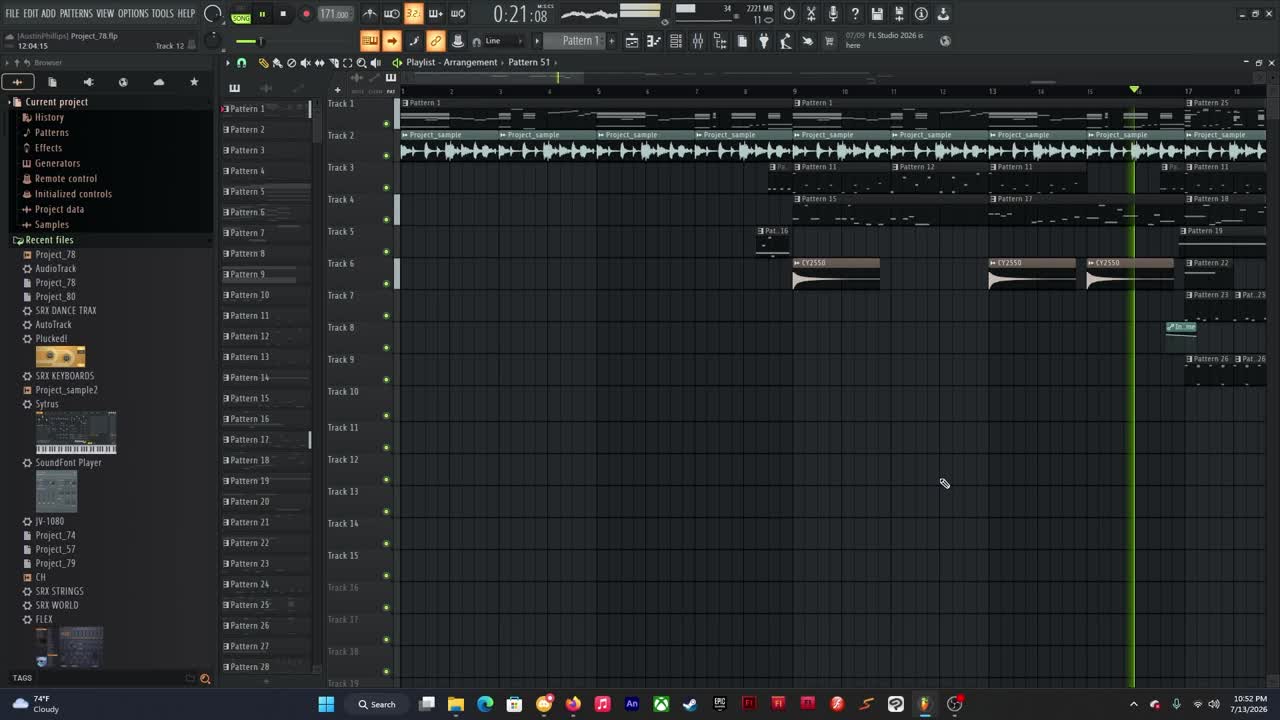This screenshot has height=720, width=1280.
Task: Open the ADD menu
Action: point(48,13)
